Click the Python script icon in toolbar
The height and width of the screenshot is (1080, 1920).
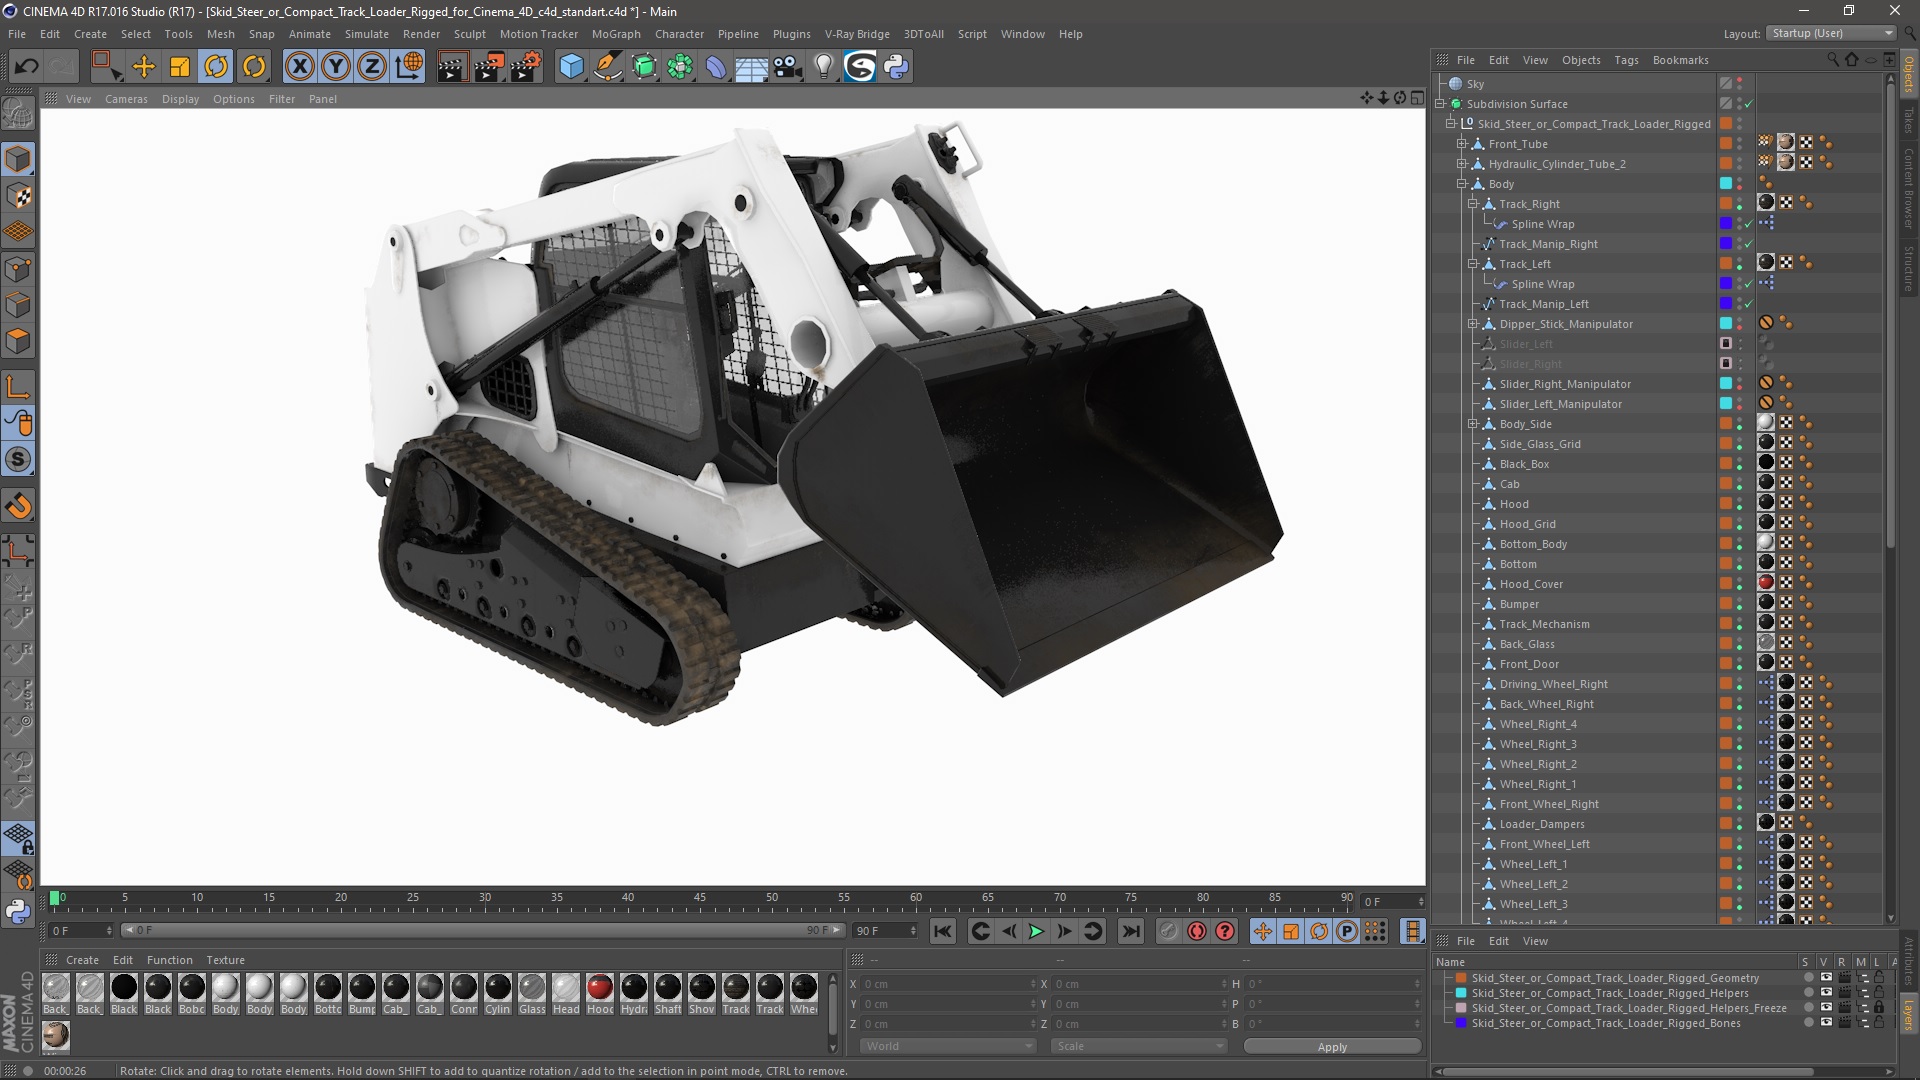coord(896,67)
